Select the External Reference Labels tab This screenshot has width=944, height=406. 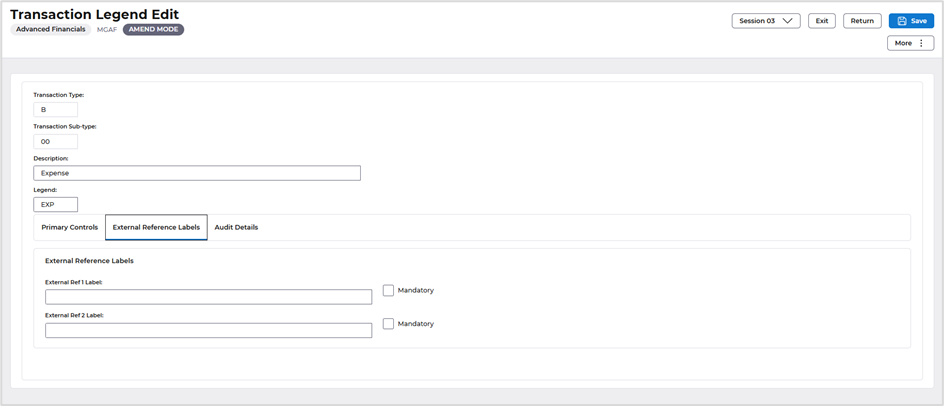pos(157,228)
